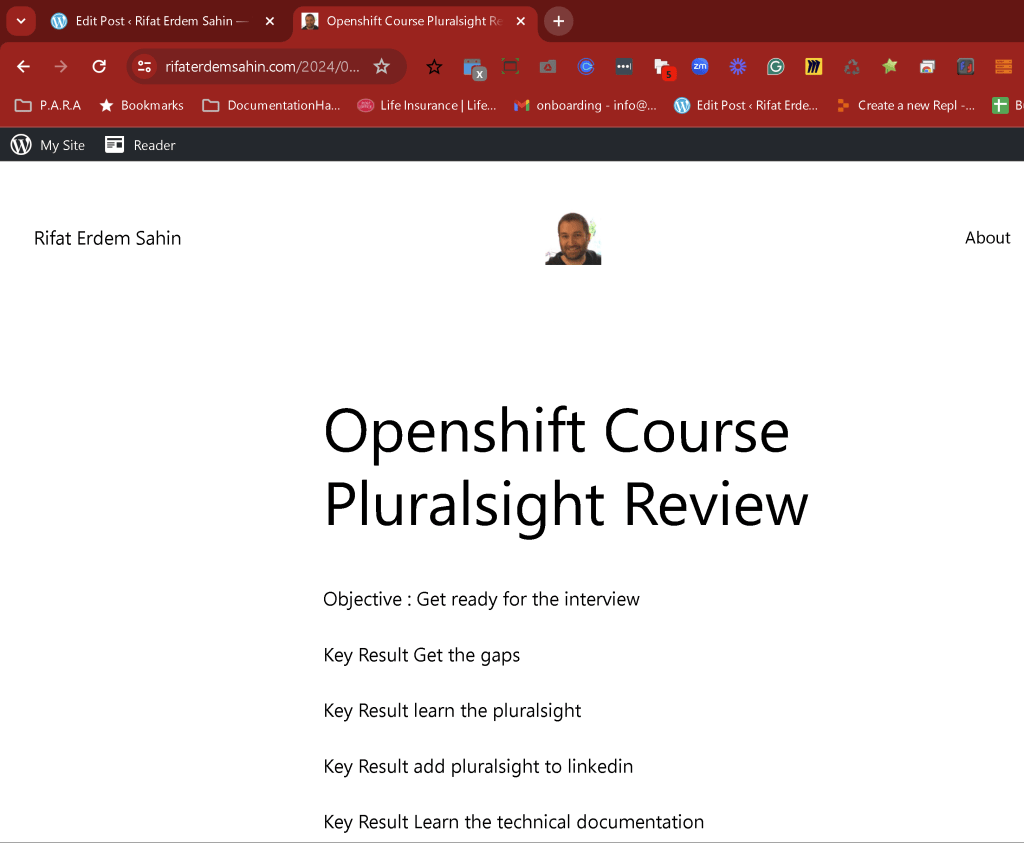Open a new browser tab
Screen dimensions: 1024x843
coord(558,21)
